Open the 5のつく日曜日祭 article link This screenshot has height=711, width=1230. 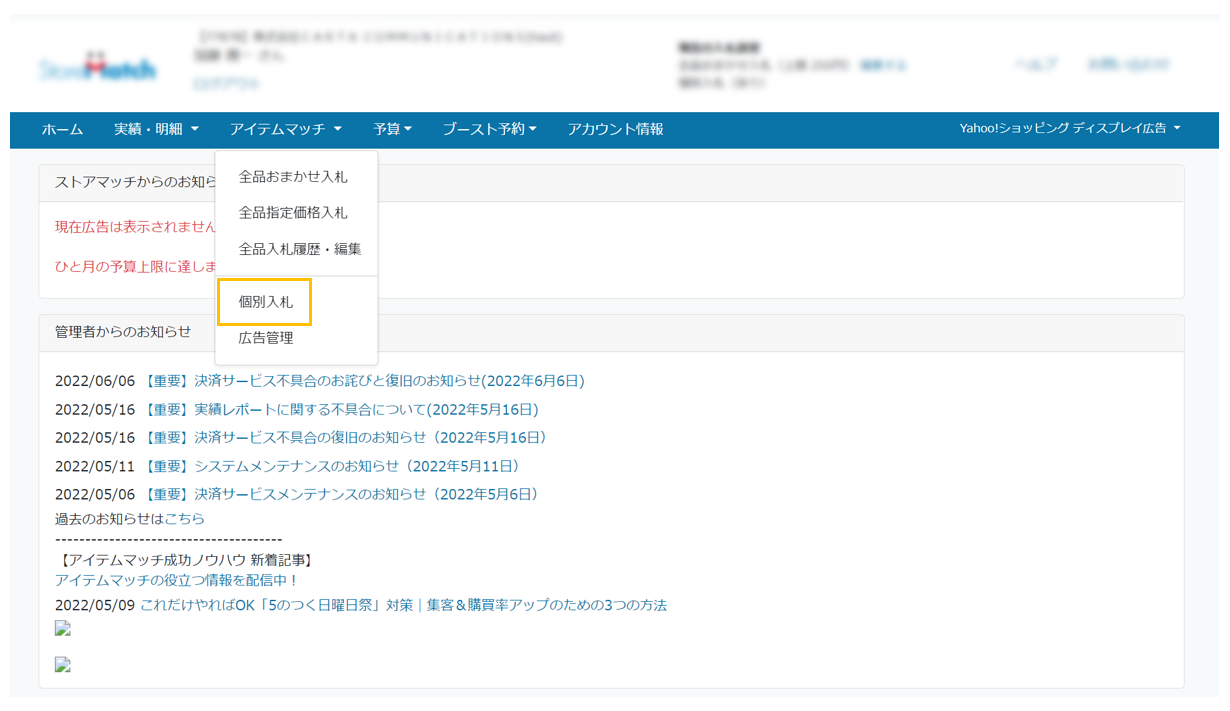(x=403, y=605)
